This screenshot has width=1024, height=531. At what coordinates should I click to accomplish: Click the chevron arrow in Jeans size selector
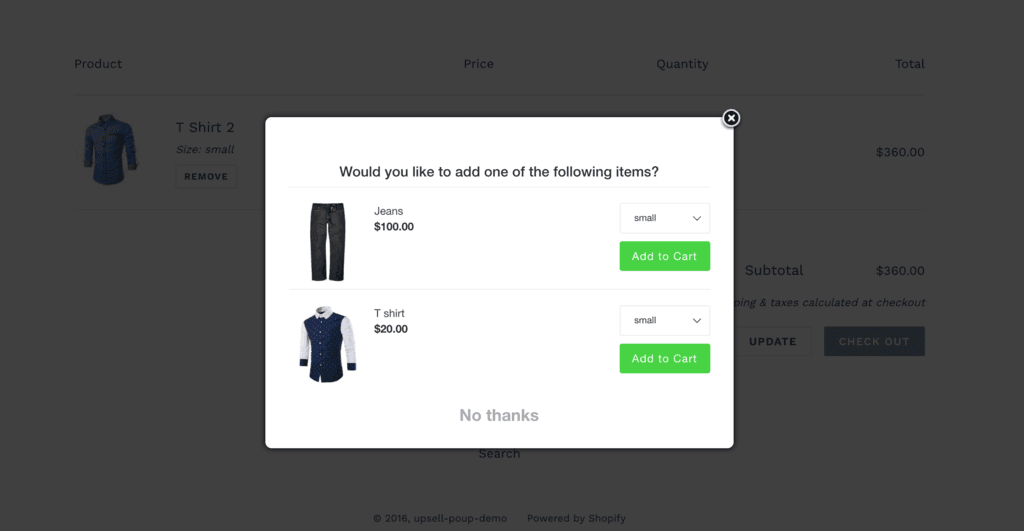point(697,218)
